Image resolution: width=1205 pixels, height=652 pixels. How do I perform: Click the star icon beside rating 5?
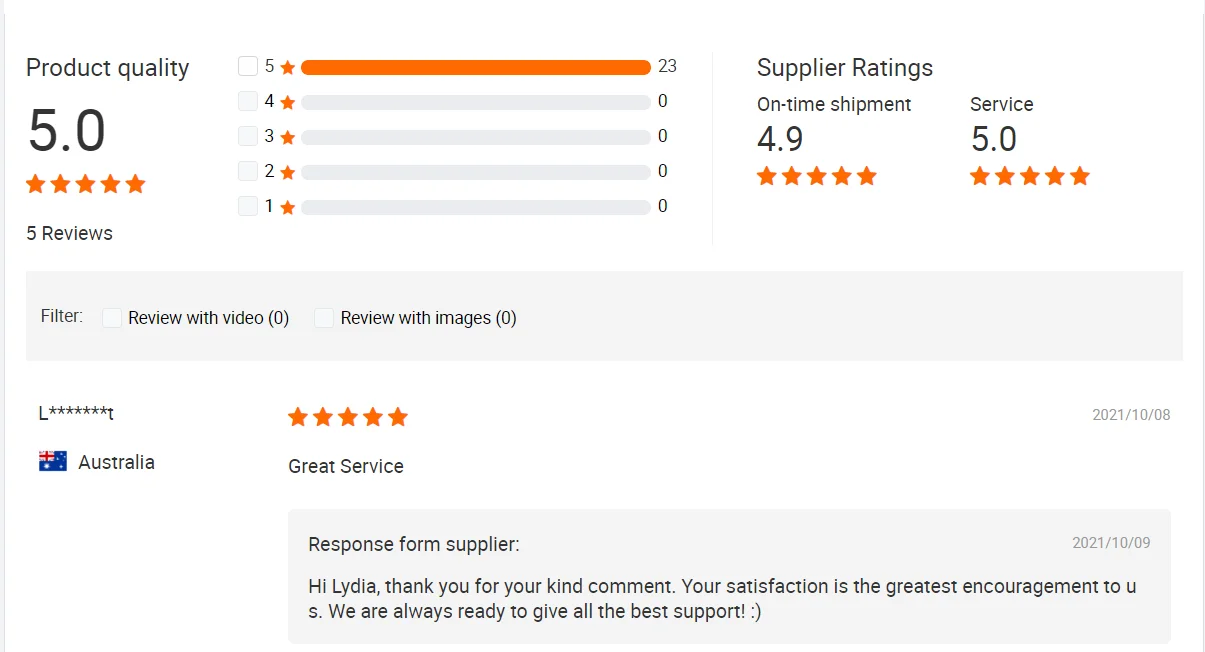coord(288,68)
